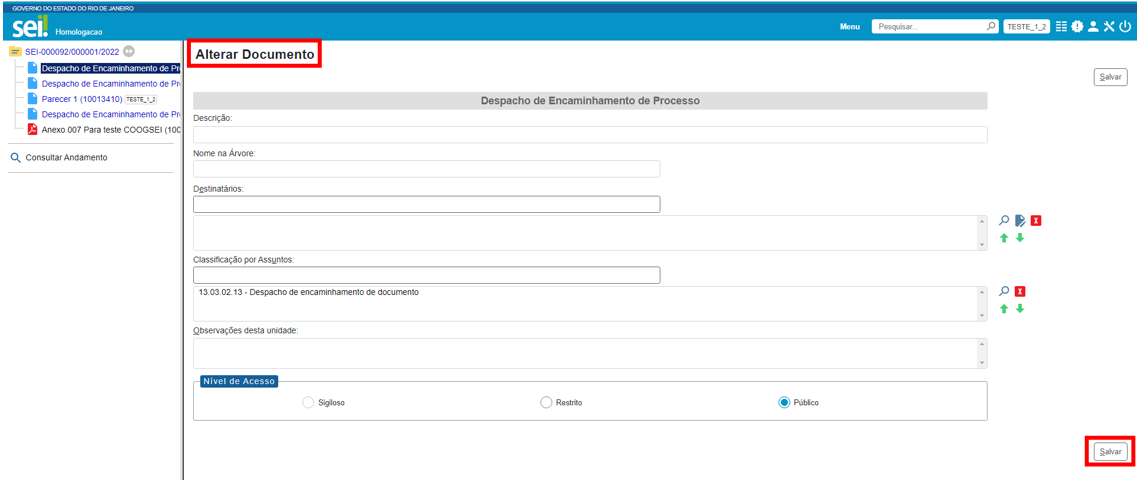The image size is (1137, 480).
Task: Choose the Restrito access level
Action: click(x=546, y=402)
